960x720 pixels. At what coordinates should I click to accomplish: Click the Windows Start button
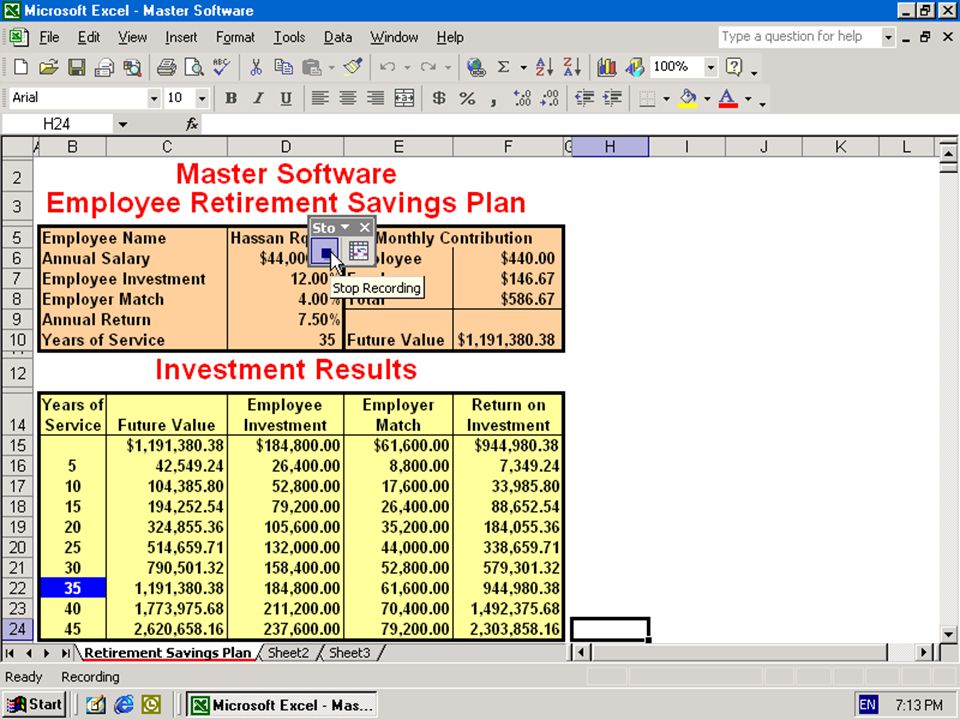tap(34, 705)
